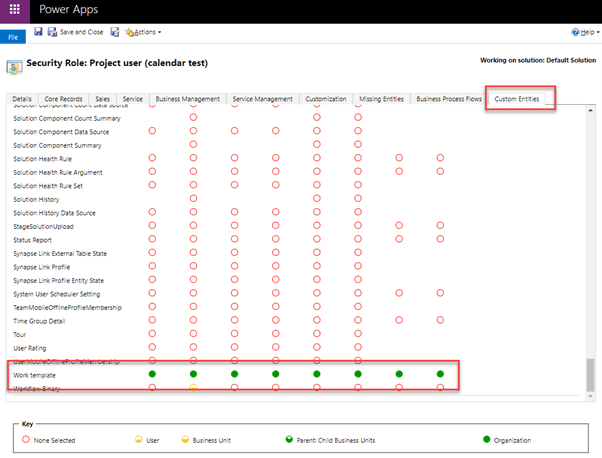Screen dimensions: 602x458
Task: Select the Custom Entities tab
Action: click(x=517, y=99)
